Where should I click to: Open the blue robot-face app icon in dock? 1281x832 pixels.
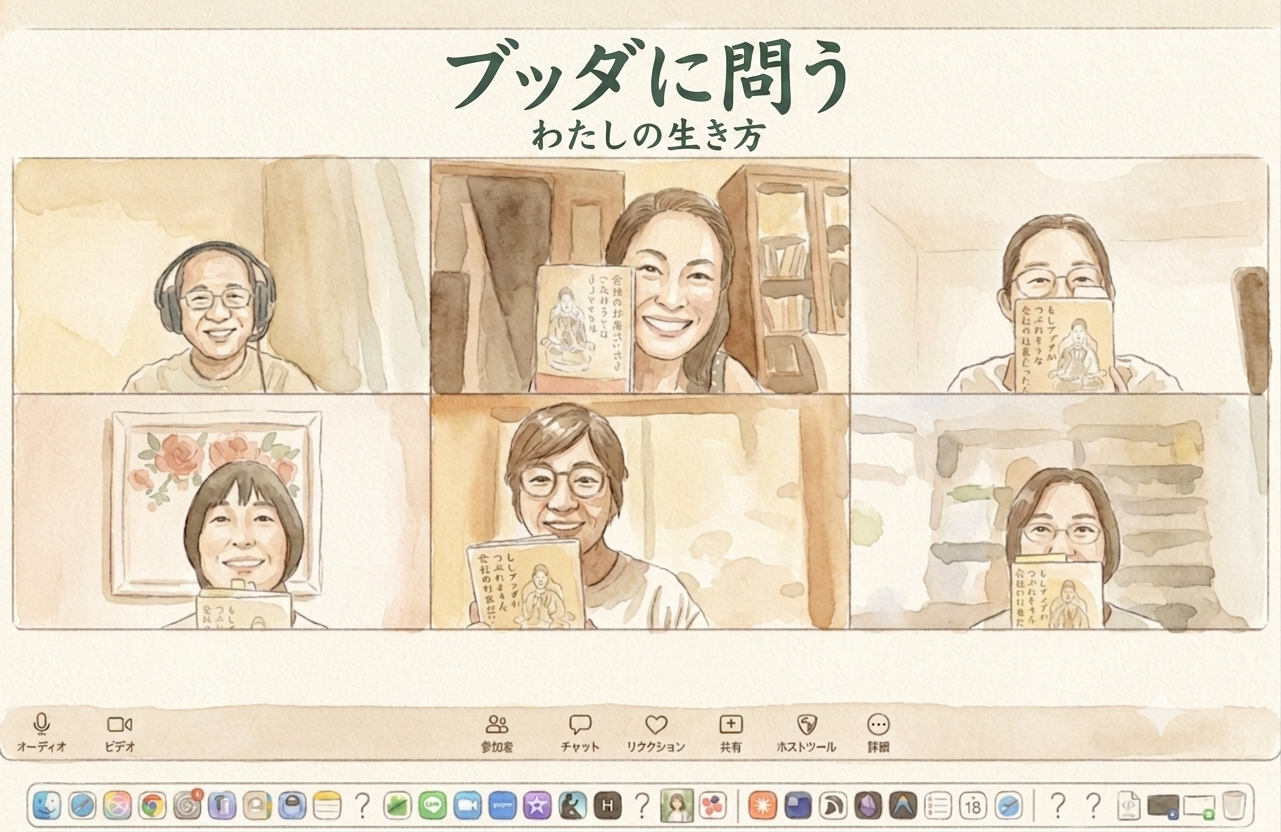click(x=292, y=805)
